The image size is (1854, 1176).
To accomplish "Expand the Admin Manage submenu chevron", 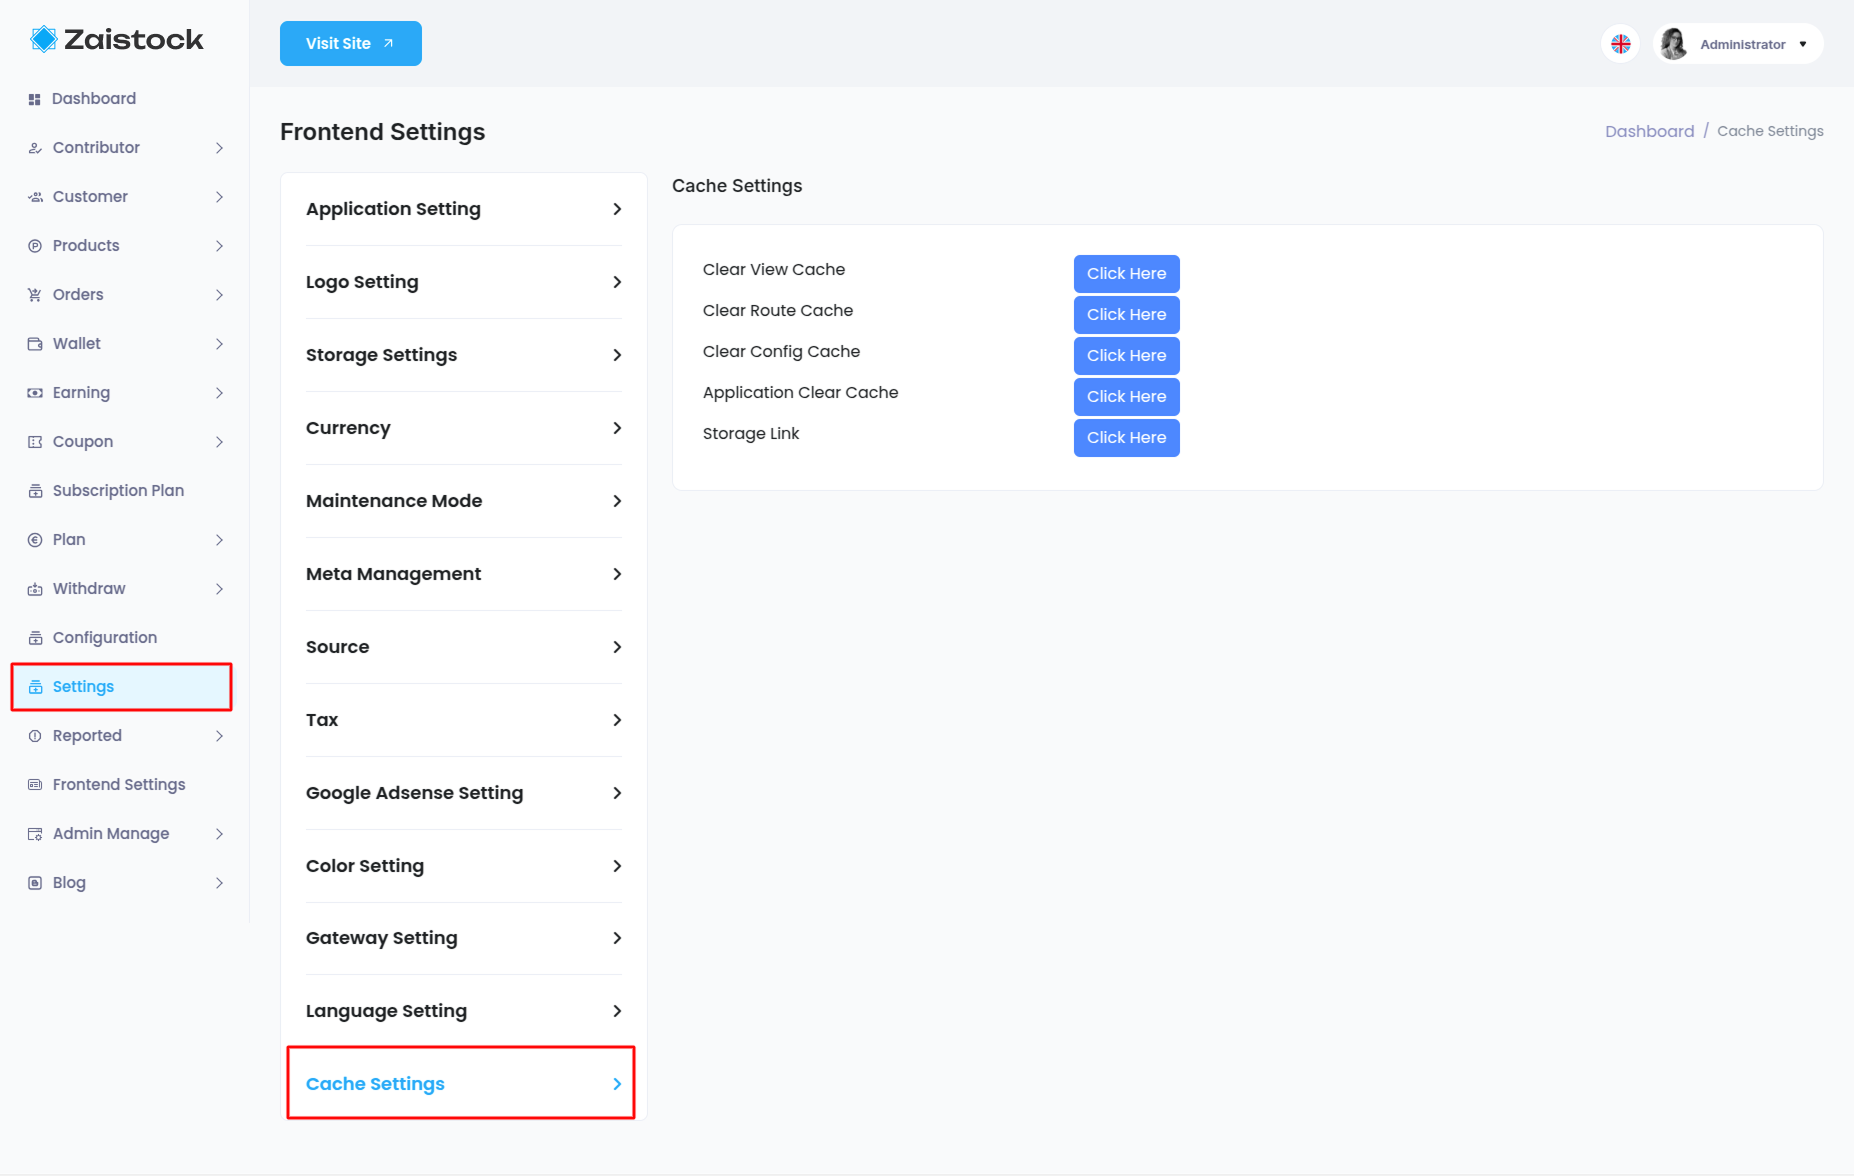I will pos(219,834).
